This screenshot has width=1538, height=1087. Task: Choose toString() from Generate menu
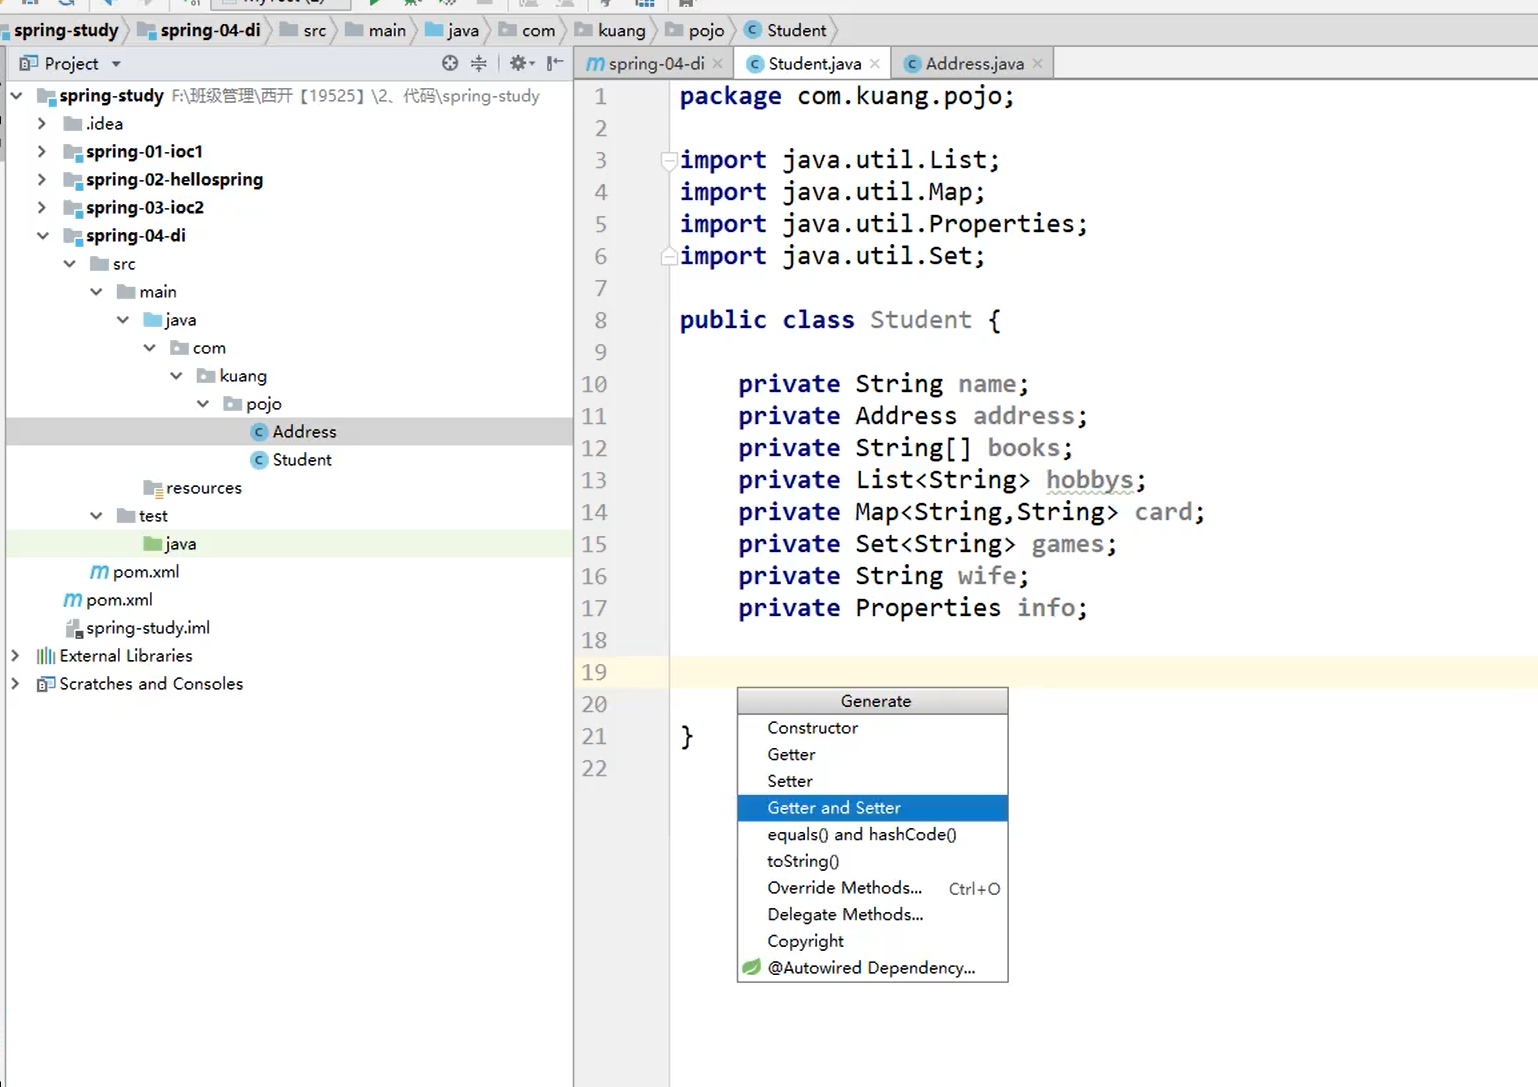point(872,861)
